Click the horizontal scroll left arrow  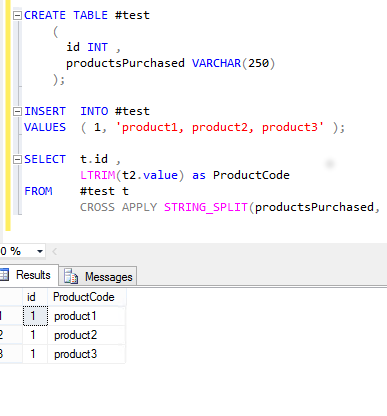55,251
